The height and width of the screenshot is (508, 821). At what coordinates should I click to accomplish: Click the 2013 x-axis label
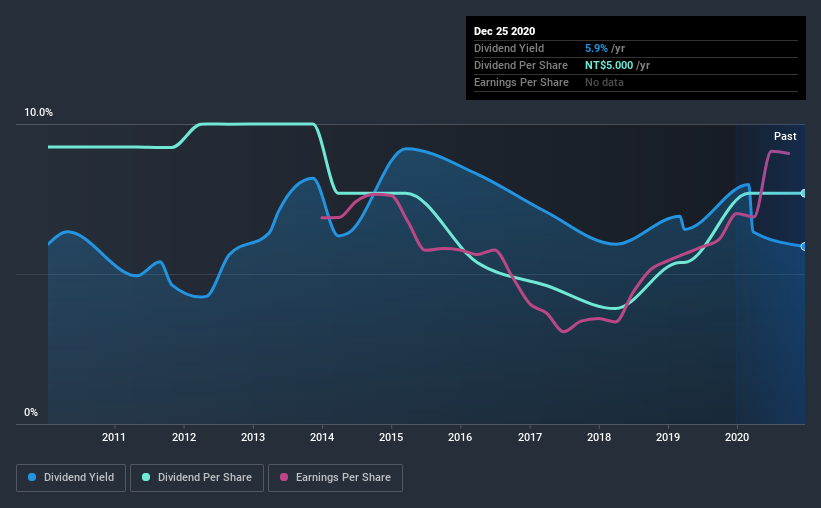click(253, 437)
